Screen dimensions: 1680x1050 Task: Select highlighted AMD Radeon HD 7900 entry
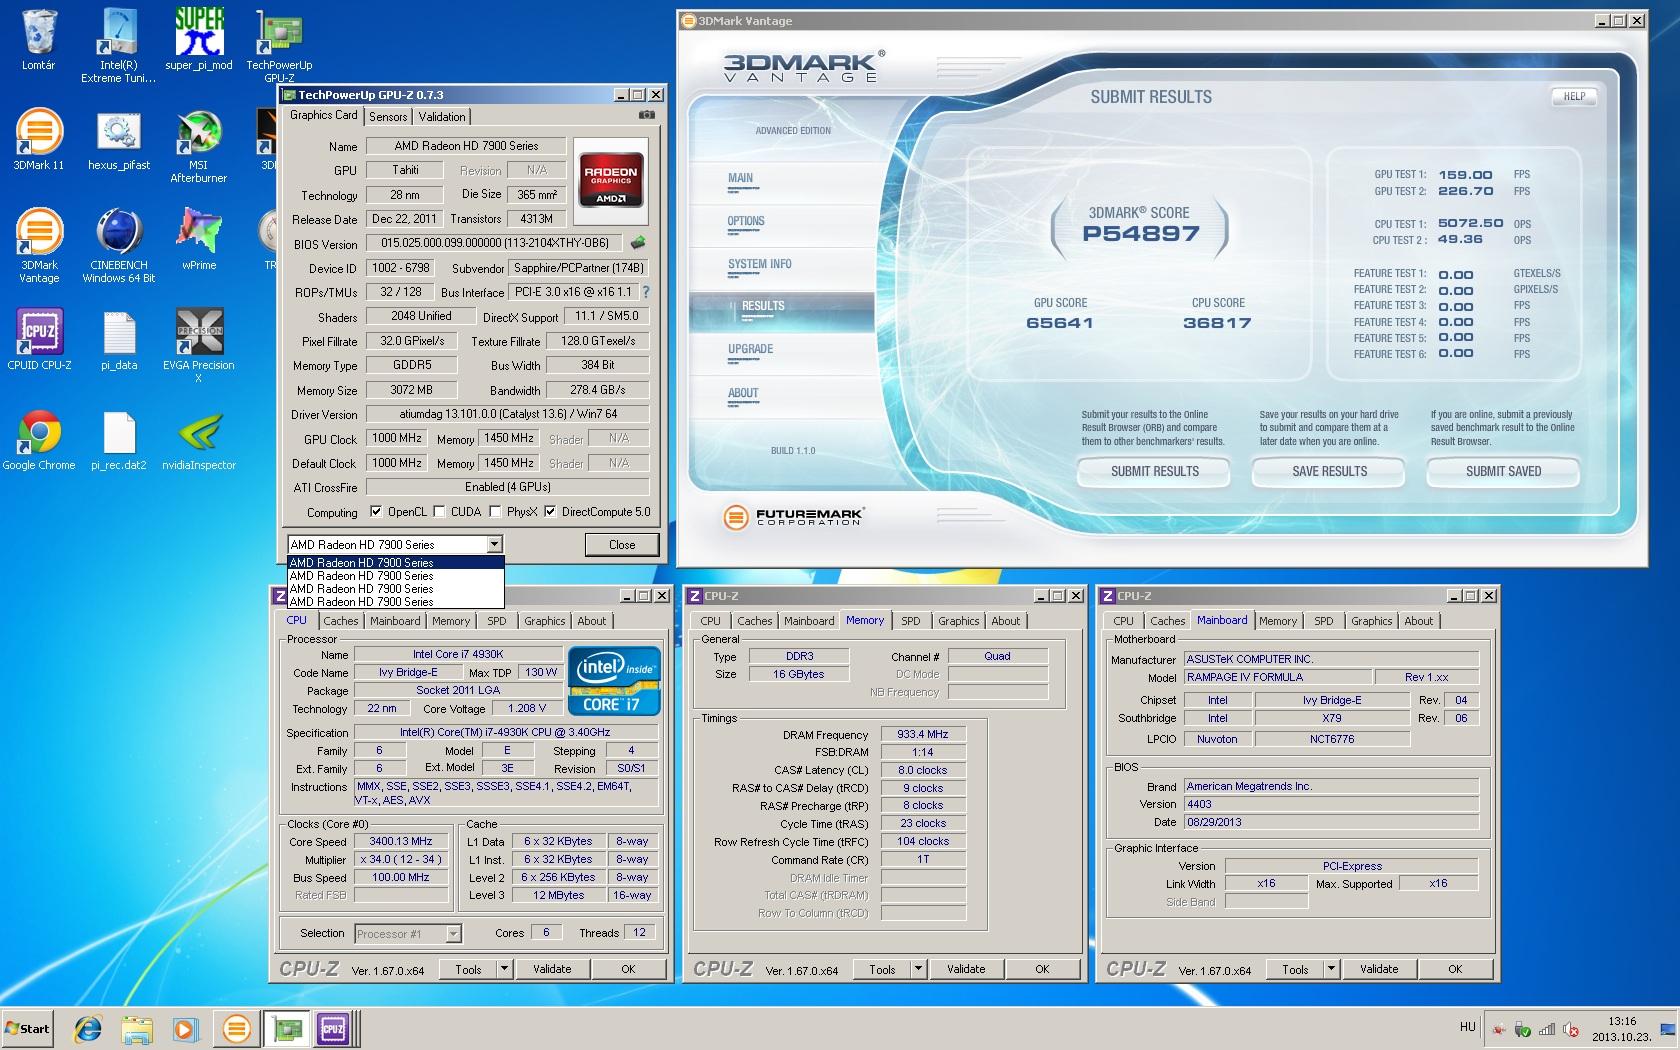click(396, 563)
